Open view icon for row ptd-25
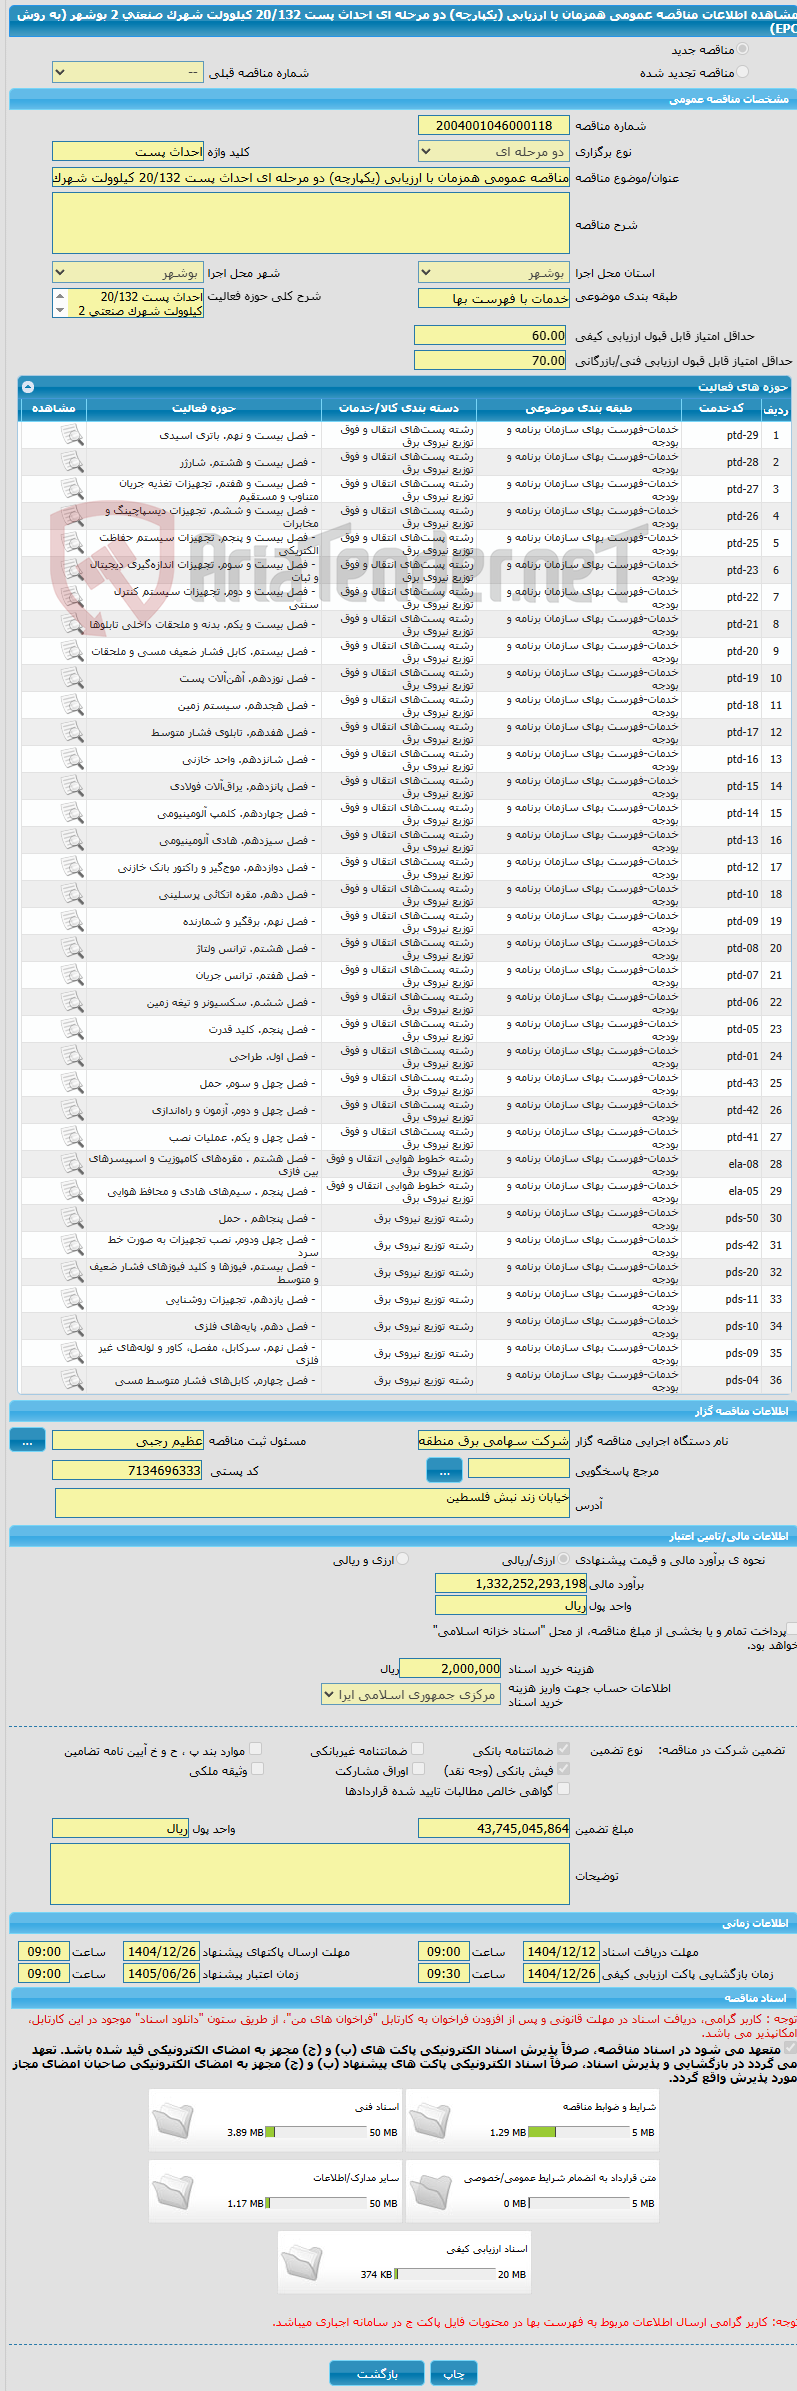This screenshot has width=797, height=2391. [x=72, y=543]
